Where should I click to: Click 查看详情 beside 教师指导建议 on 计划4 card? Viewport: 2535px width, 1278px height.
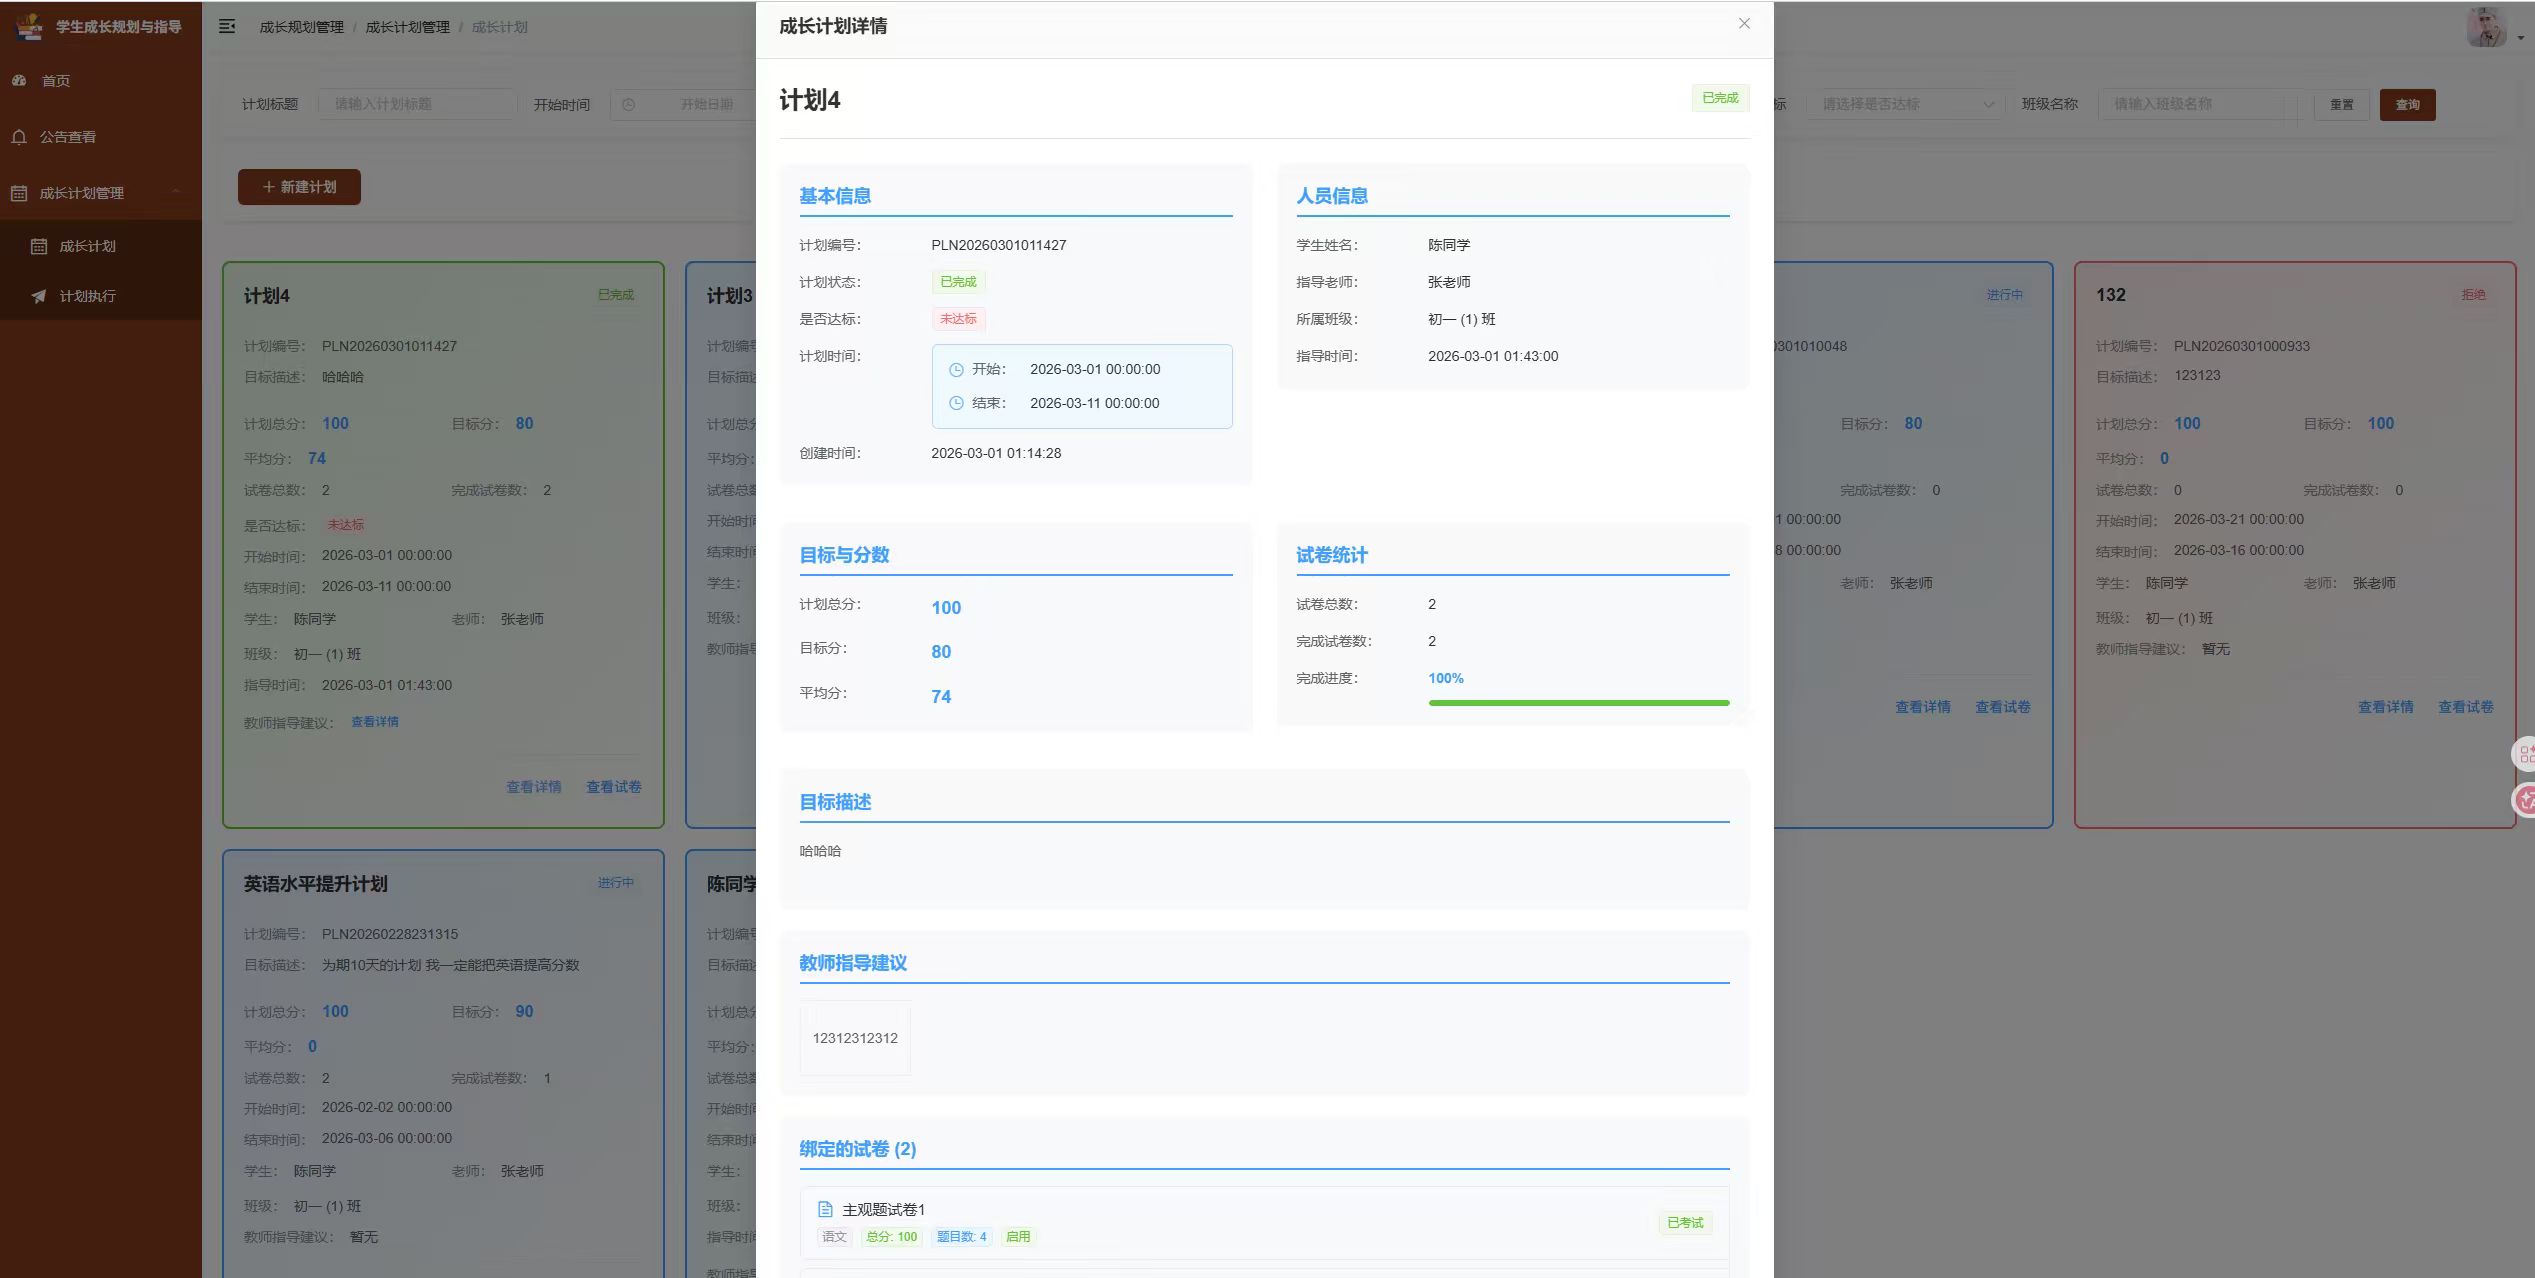[374, 722]
